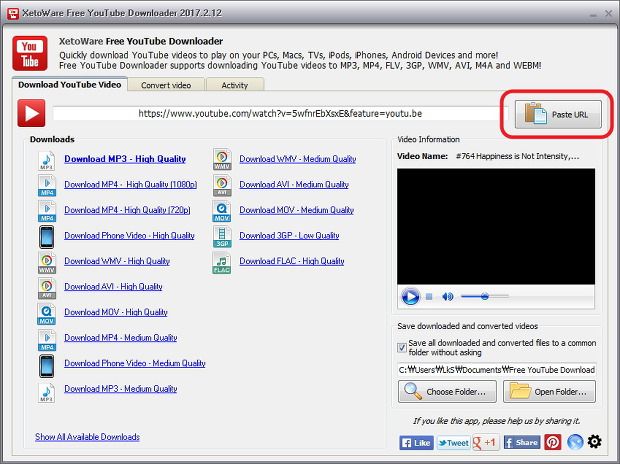Click the Open Folder button
The image size is (620, 464).
tap(549, 392)
